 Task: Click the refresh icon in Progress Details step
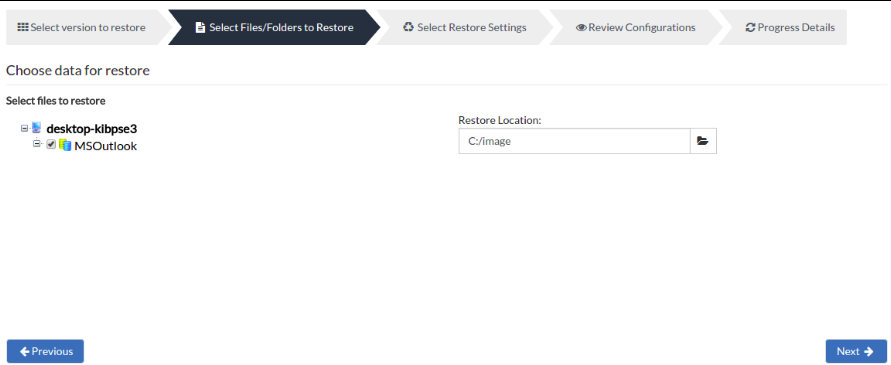[x=750, y=27]
